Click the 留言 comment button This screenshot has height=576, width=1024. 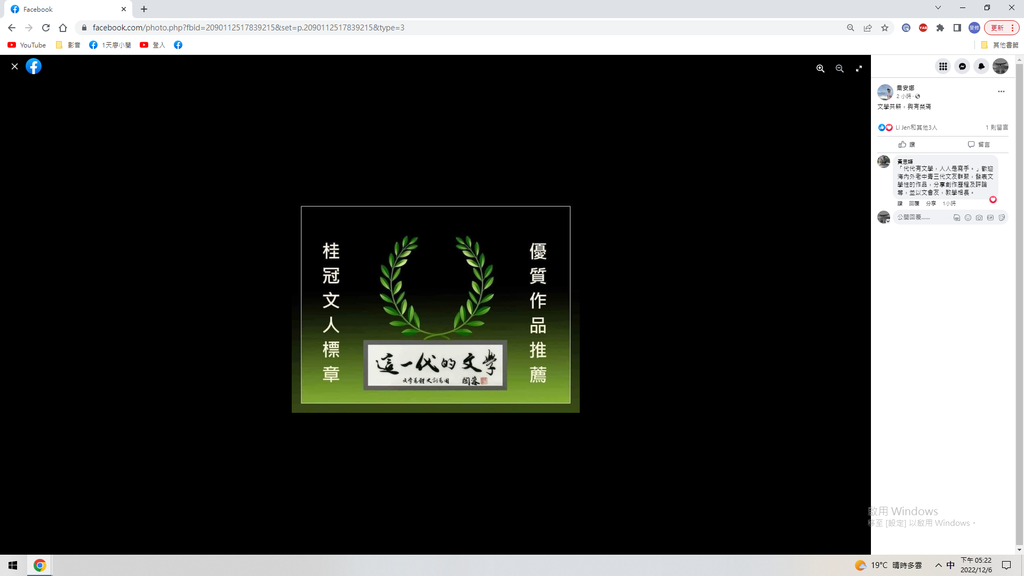pos(978,145)
